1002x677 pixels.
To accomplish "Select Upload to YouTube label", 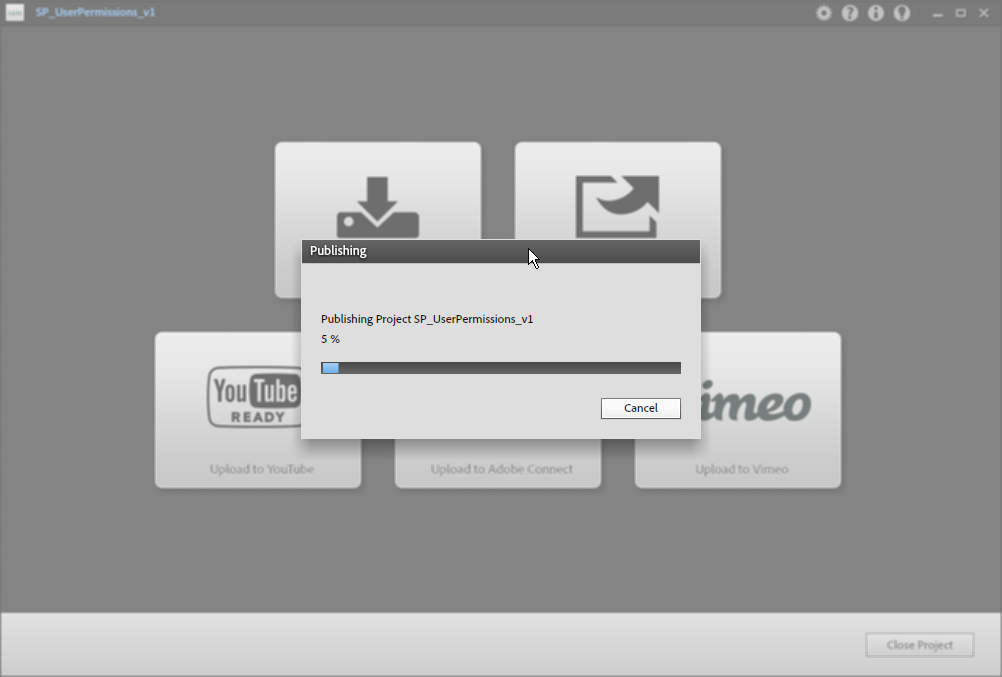I will (261, 469).
